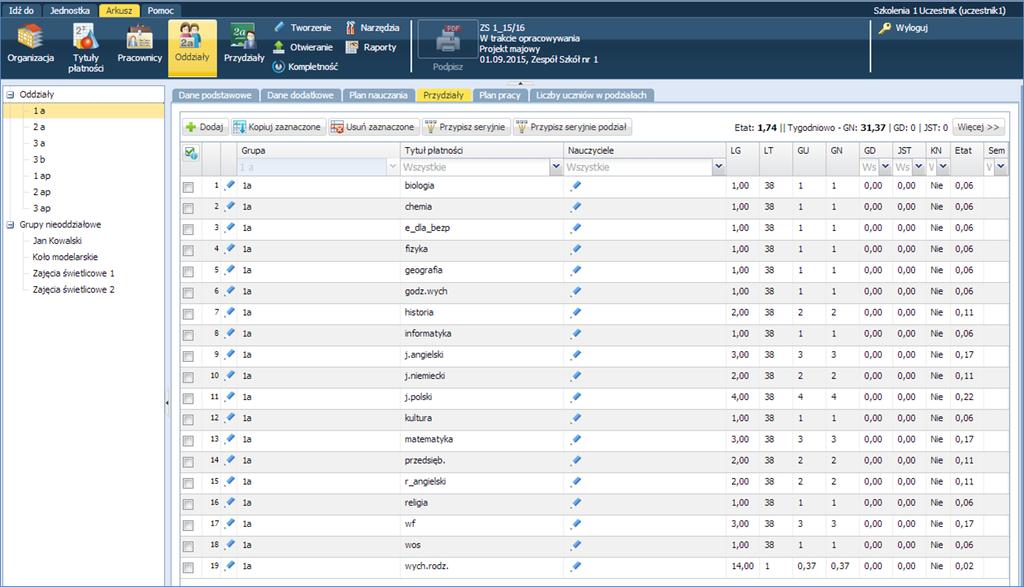Open the Nauczyciele filter dropdown
Screen dimensions: 1024x587
718,167
